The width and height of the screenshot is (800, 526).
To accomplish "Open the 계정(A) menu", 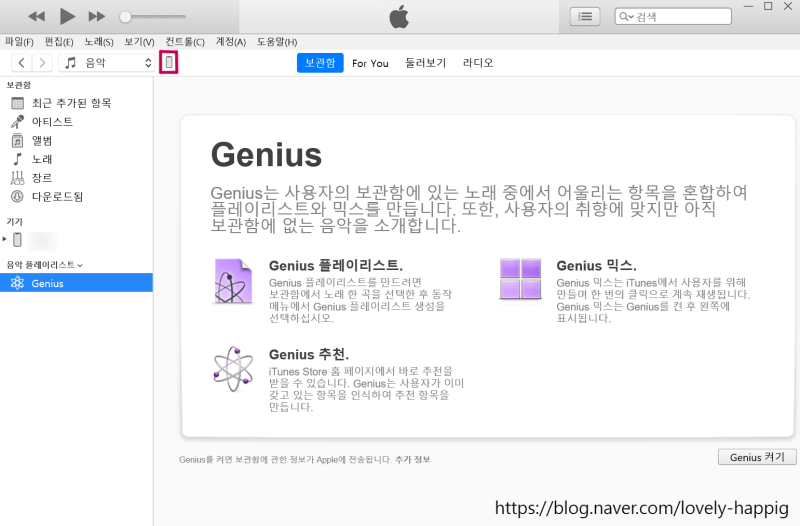I will coord(231,42).
